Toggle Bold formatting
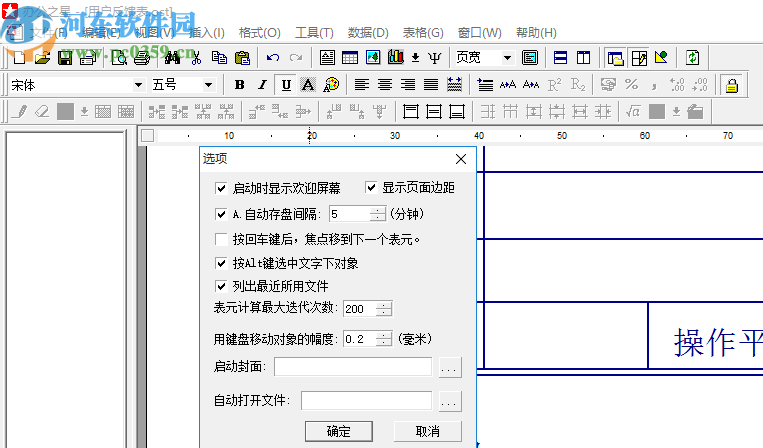Image resolution: width=763 pixels, height=448 pixels. 239,85
